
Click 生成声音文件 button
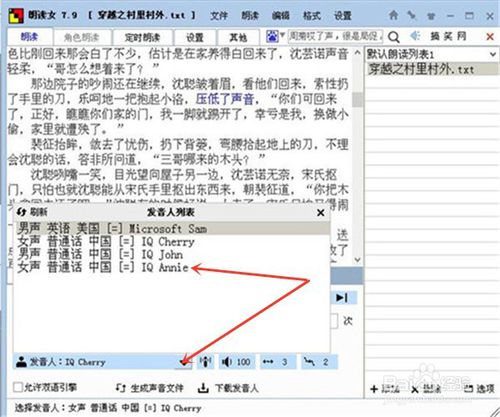coord(149,388)
